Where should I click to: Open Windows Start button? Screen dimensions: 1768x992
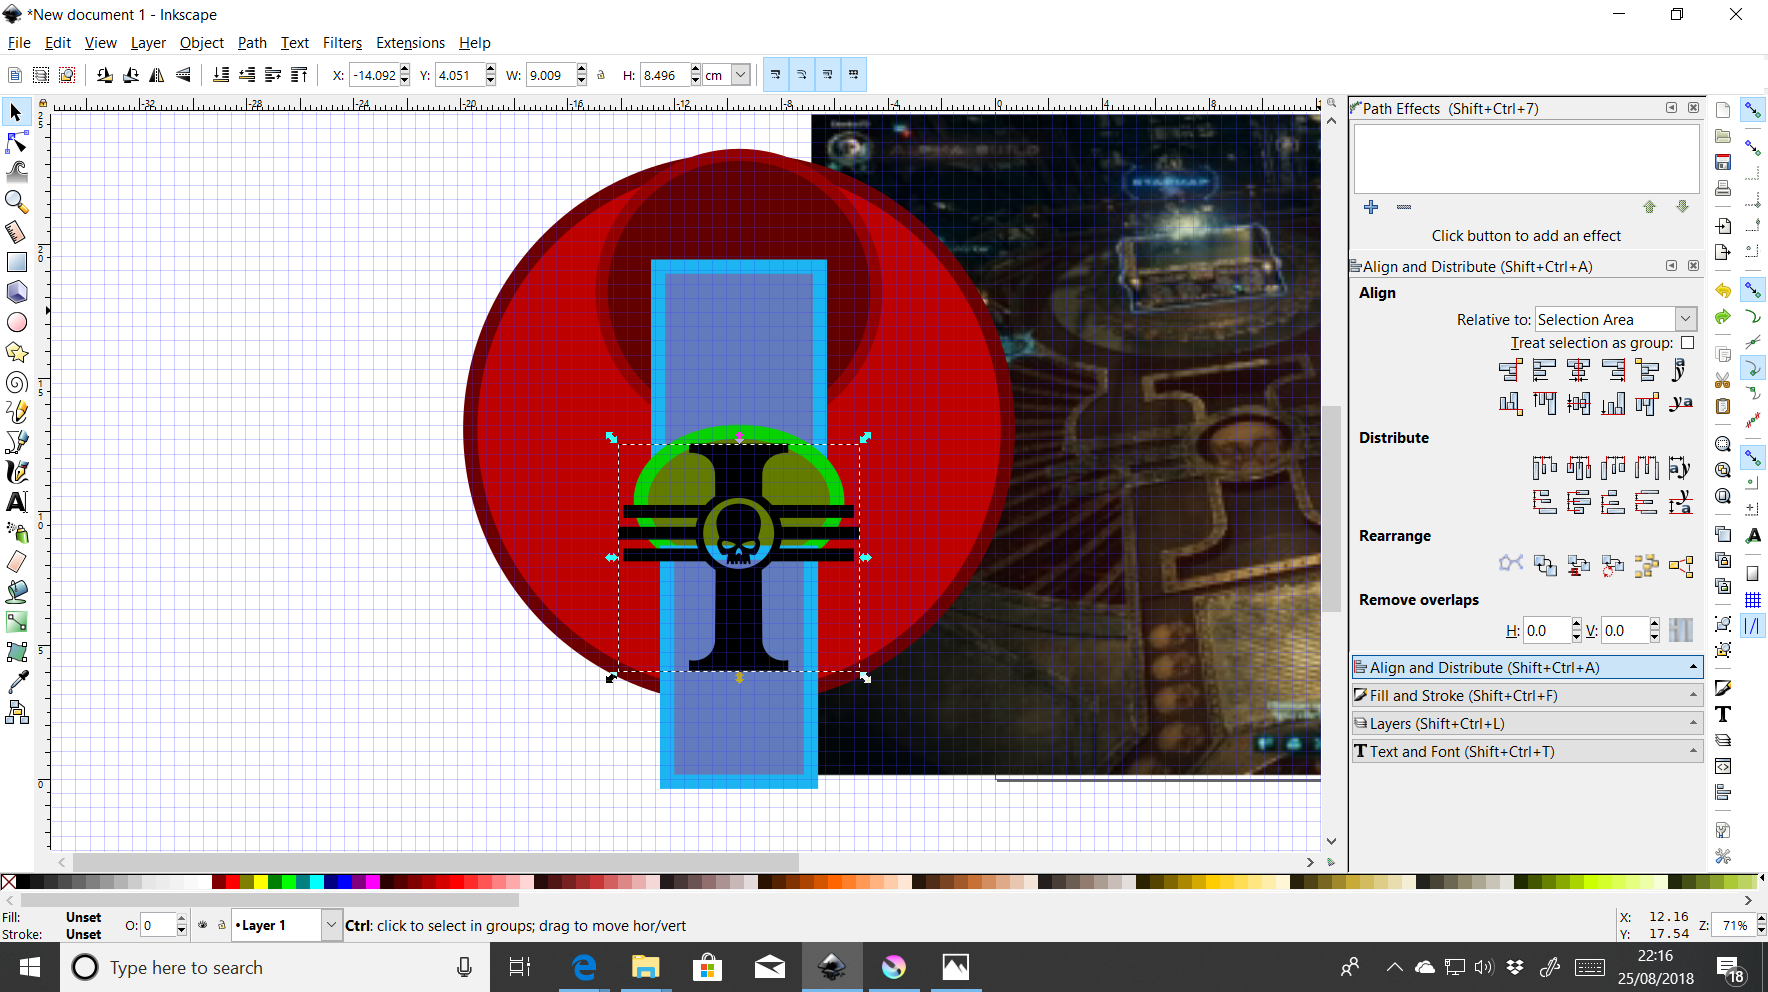(x=30, y=967)
